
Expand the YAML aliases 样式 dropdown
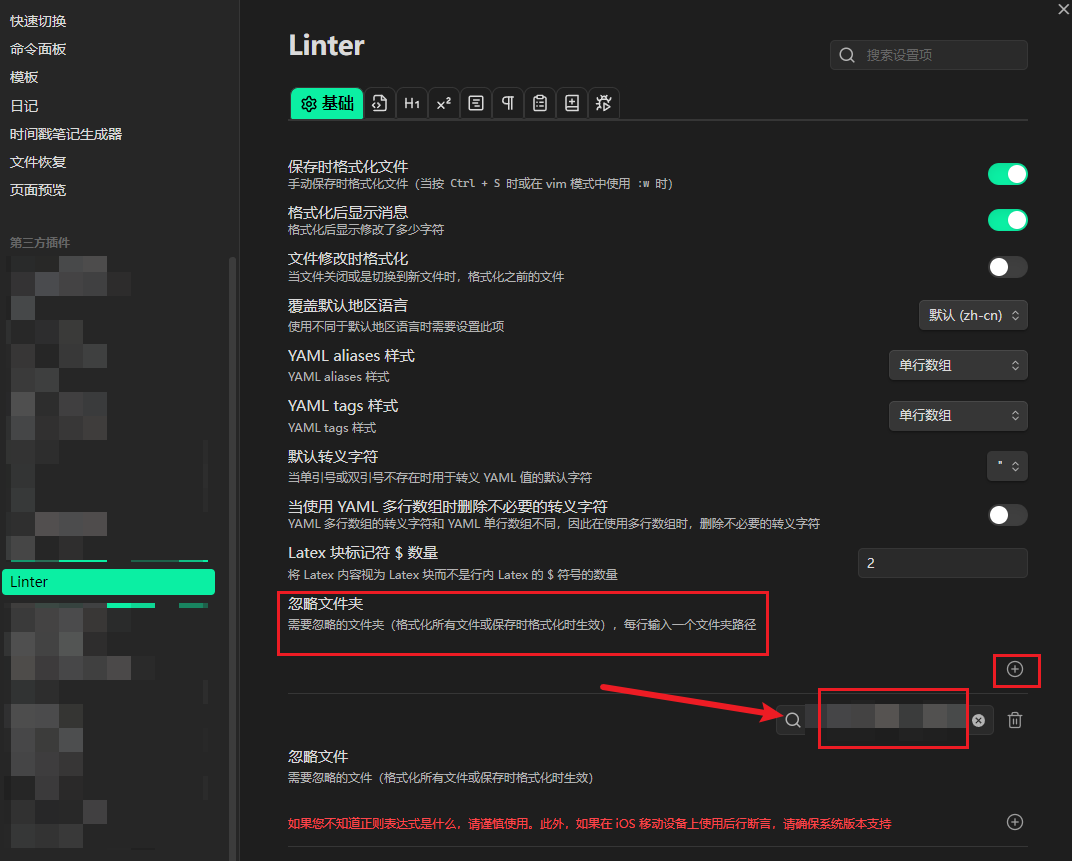[957, 365]
